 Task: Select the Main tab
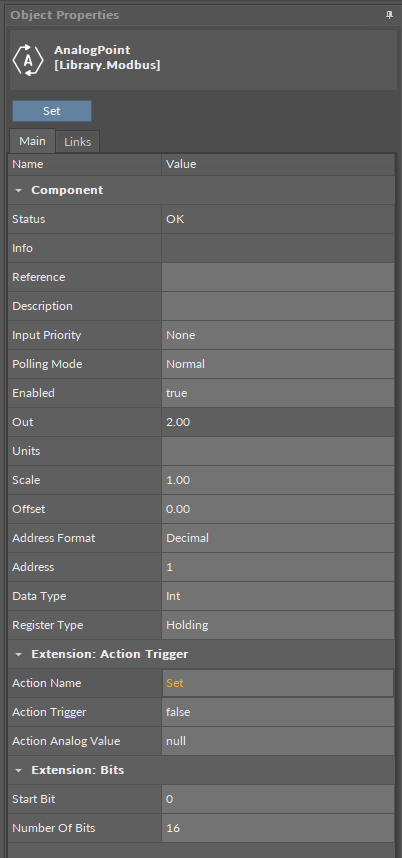(32, 141)
